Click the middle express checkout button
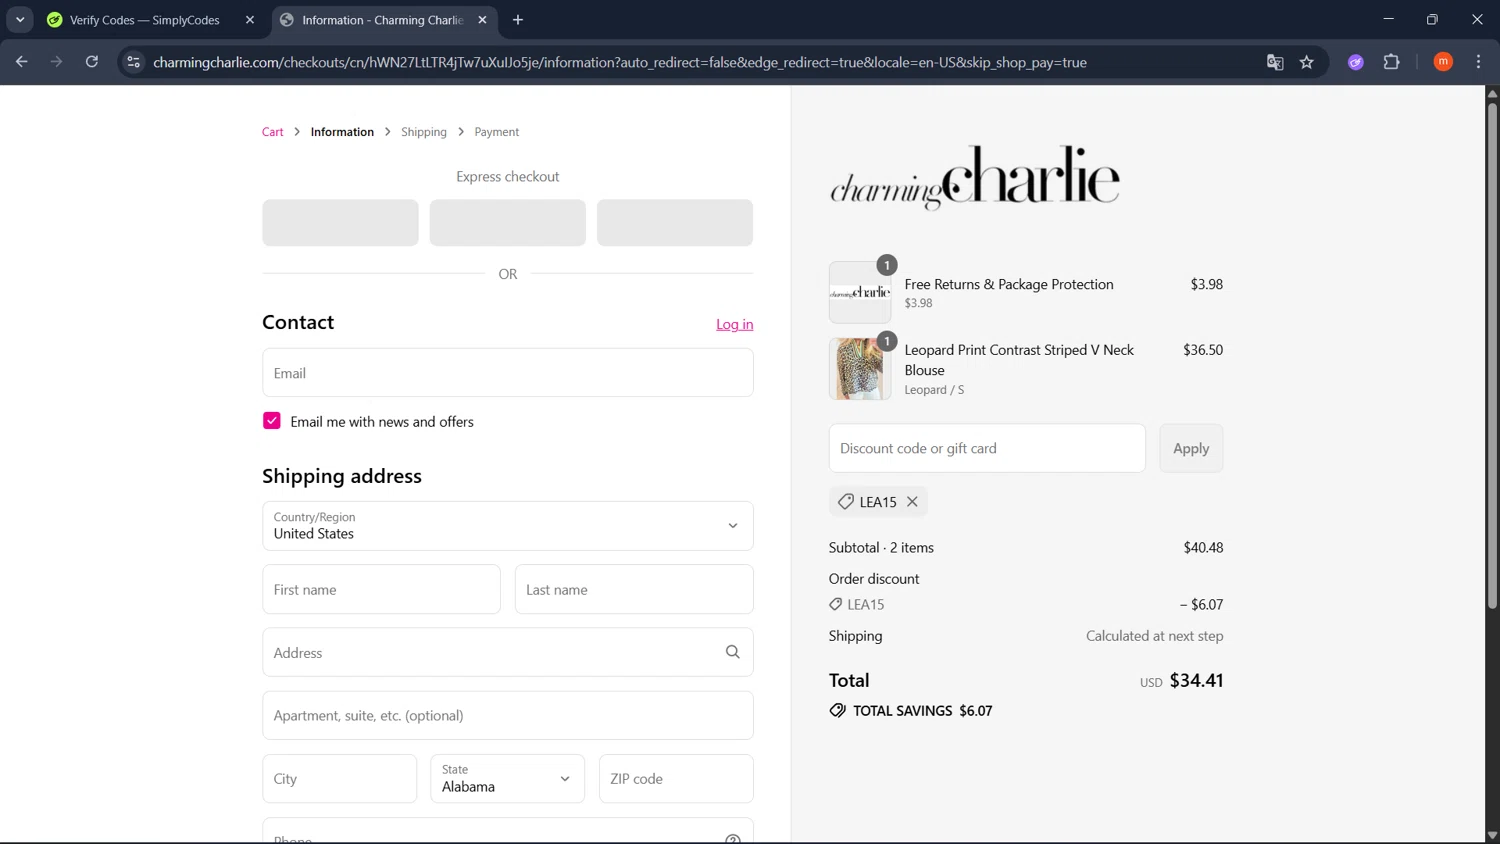The image size is (1500, 844). pos(508,223)
